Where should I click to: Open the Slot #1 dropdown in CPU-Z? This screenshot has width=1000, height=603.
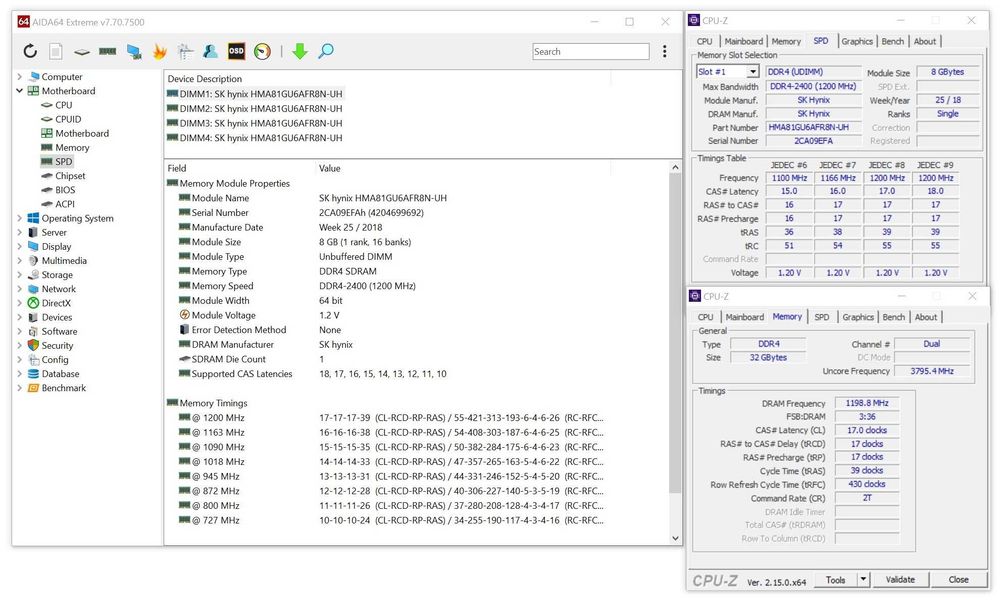pyautogui.click(x=752, y=72)
